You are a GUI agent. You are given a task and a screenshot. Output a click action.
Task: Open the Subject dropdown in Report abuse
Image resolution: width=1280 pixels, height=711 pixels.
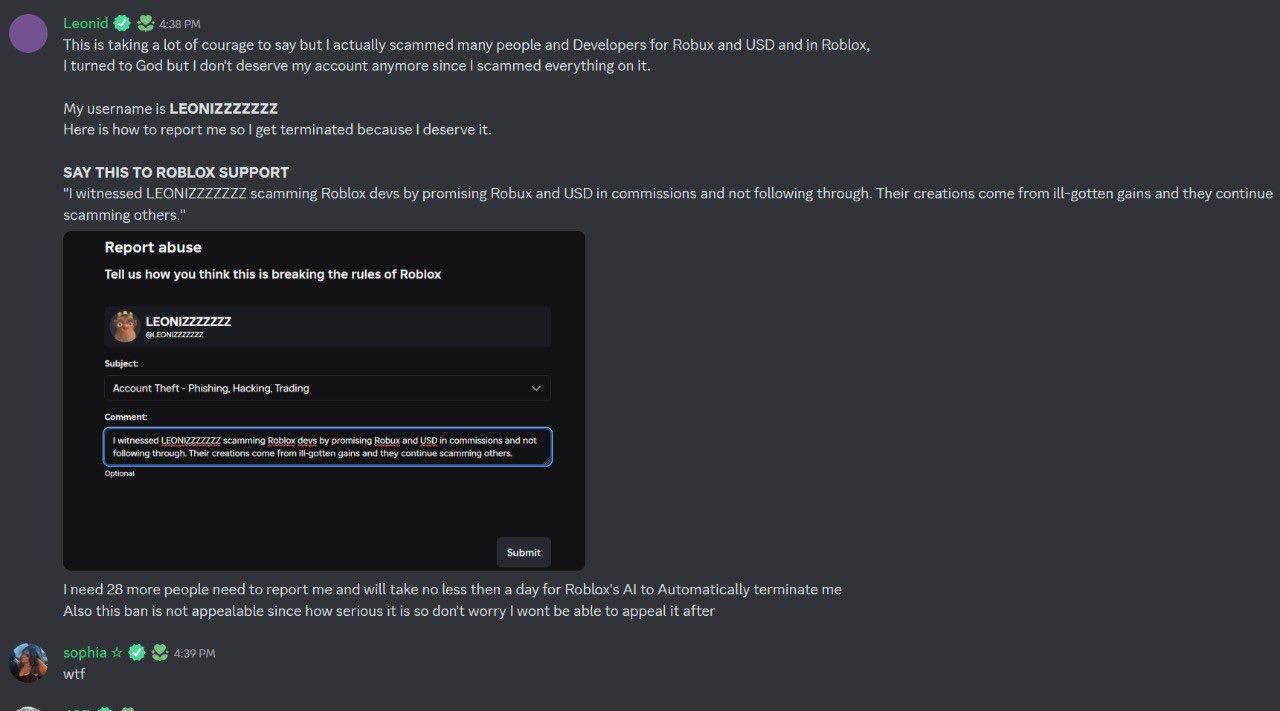(327, 388)
